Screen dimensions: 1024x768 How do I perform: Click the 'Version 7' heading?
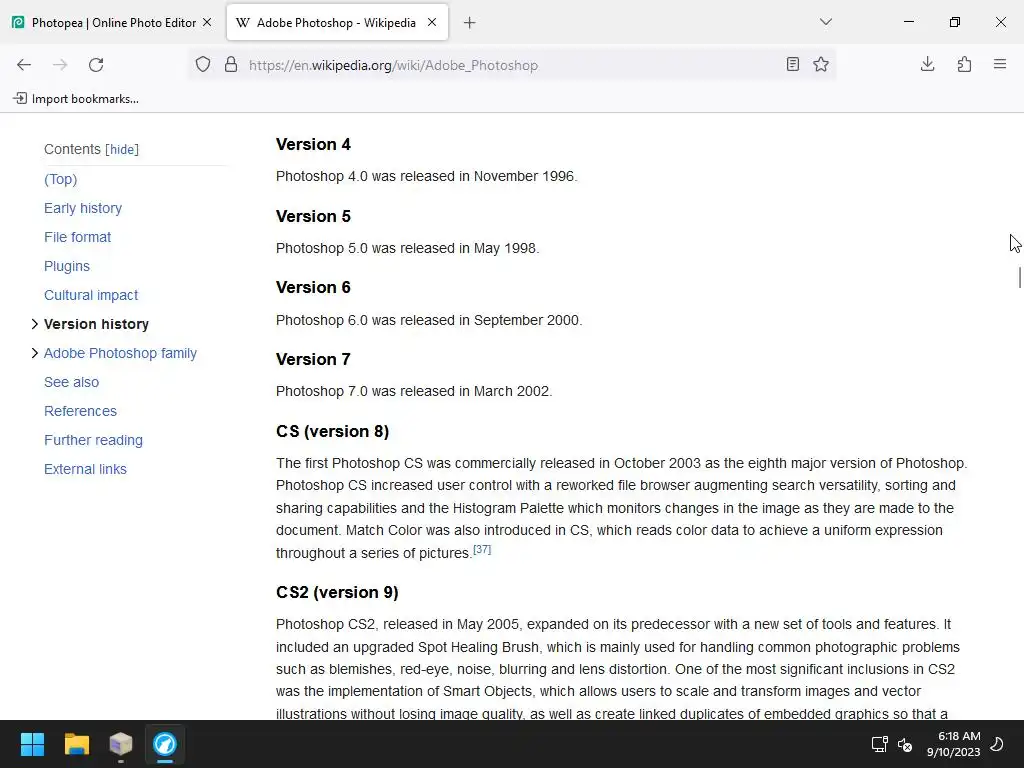pos(313,359)
